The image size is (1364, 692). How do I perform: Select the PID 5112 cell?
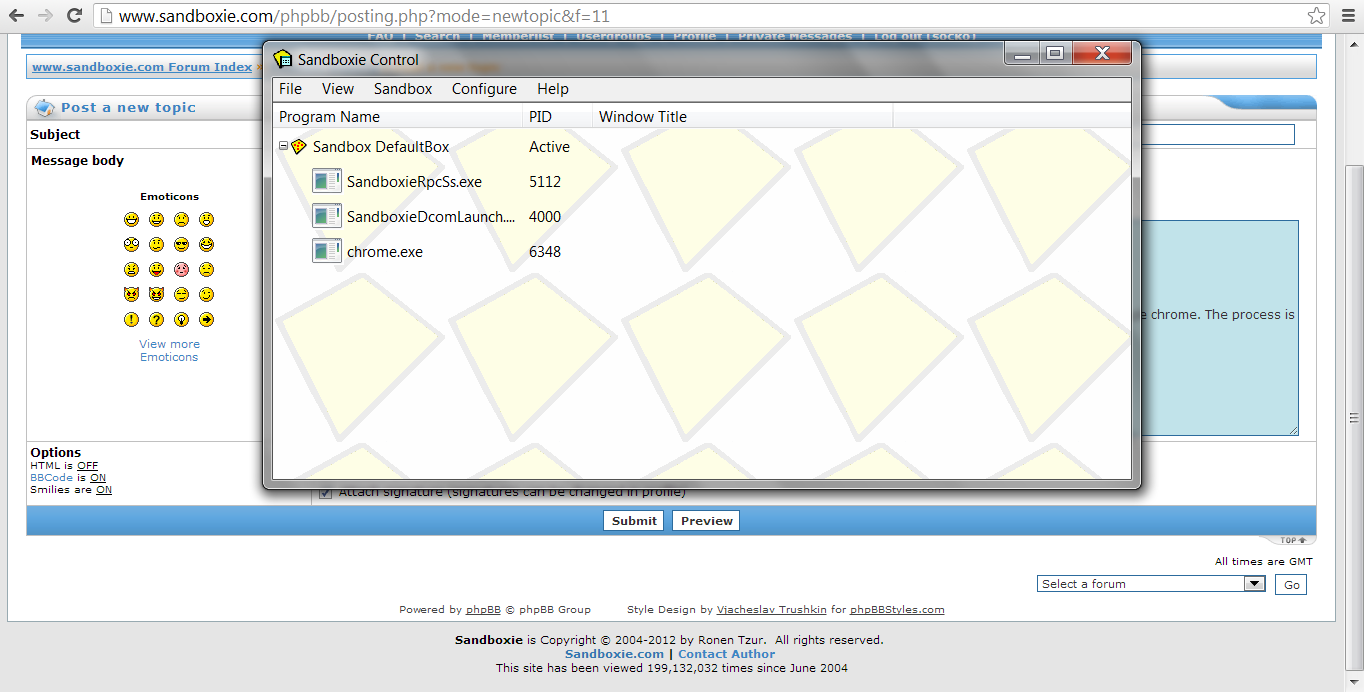[x=545, y=182]
